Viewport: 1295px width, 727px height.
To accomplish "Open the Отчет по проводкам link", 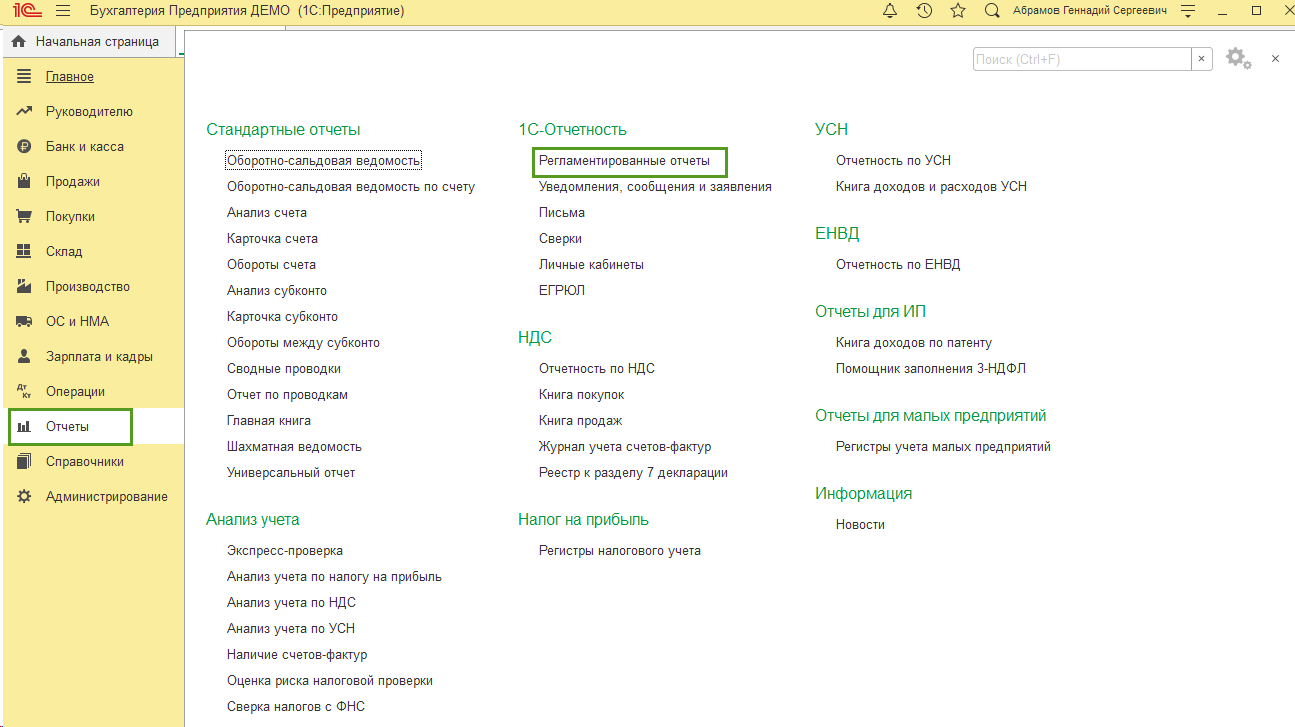I will 287,394.
